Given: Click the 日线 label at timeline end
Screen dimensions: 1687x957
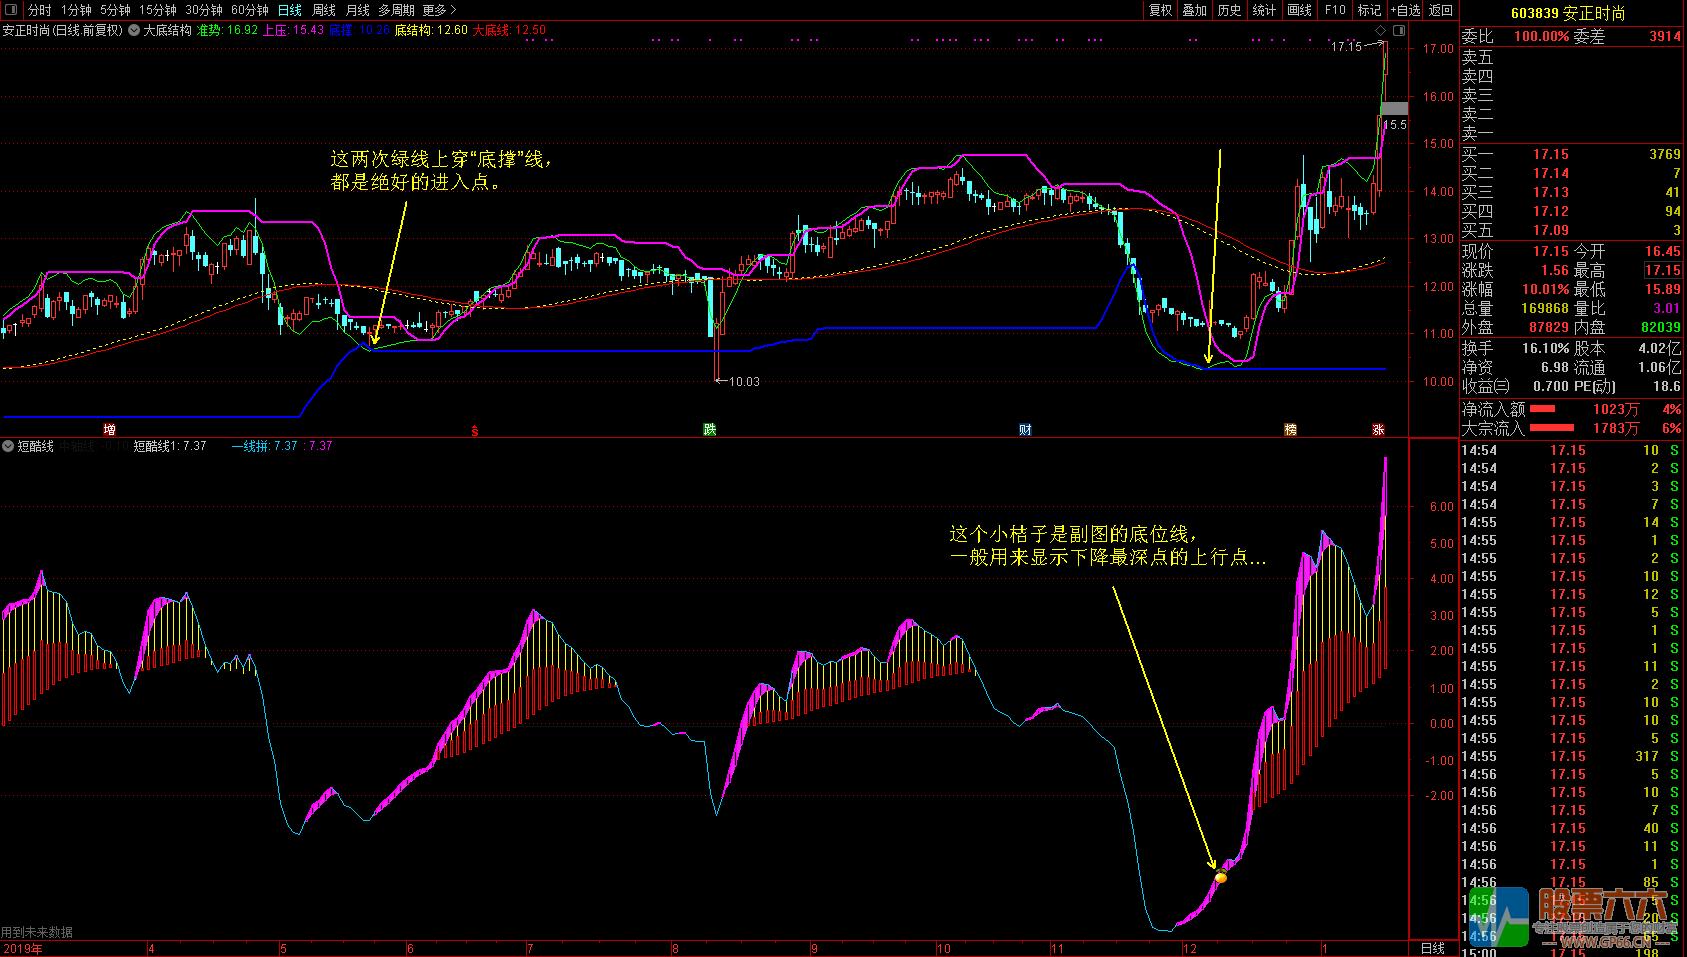Looking at the screenshot, I should pos(1433,948).
